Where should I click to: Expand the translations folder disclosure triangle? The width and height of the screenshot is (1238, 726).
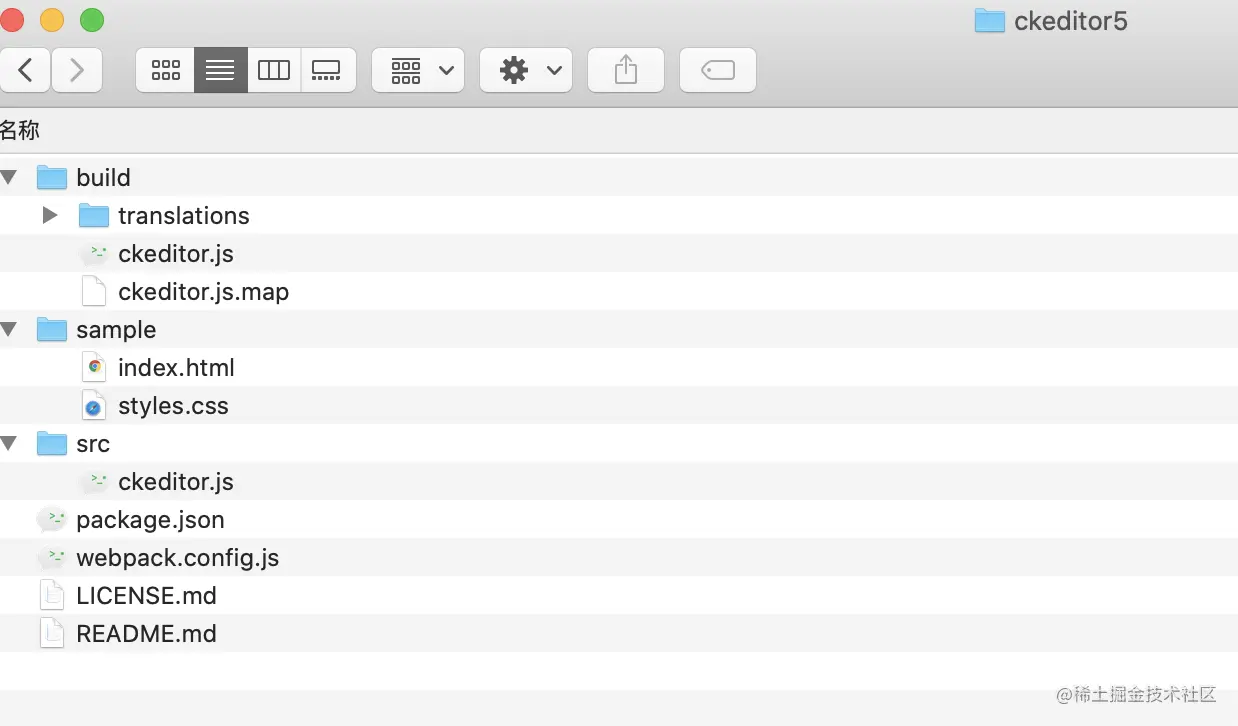tap(50, 215)
